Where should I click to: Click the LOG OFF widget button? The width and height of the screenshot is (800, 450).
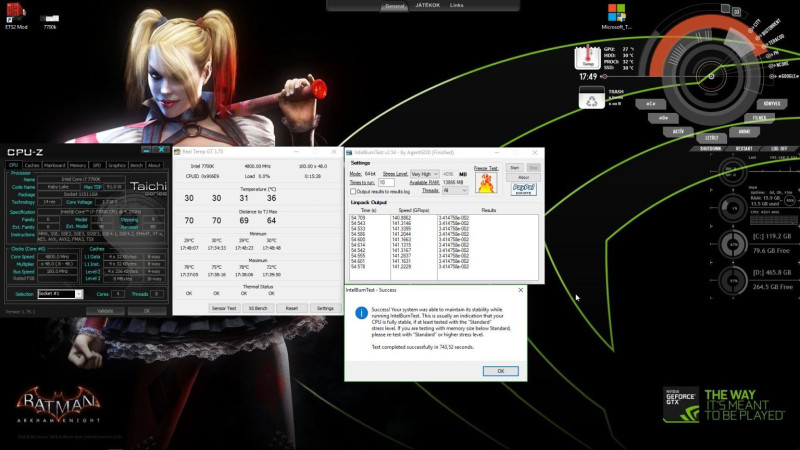click(x=779, y=148)
